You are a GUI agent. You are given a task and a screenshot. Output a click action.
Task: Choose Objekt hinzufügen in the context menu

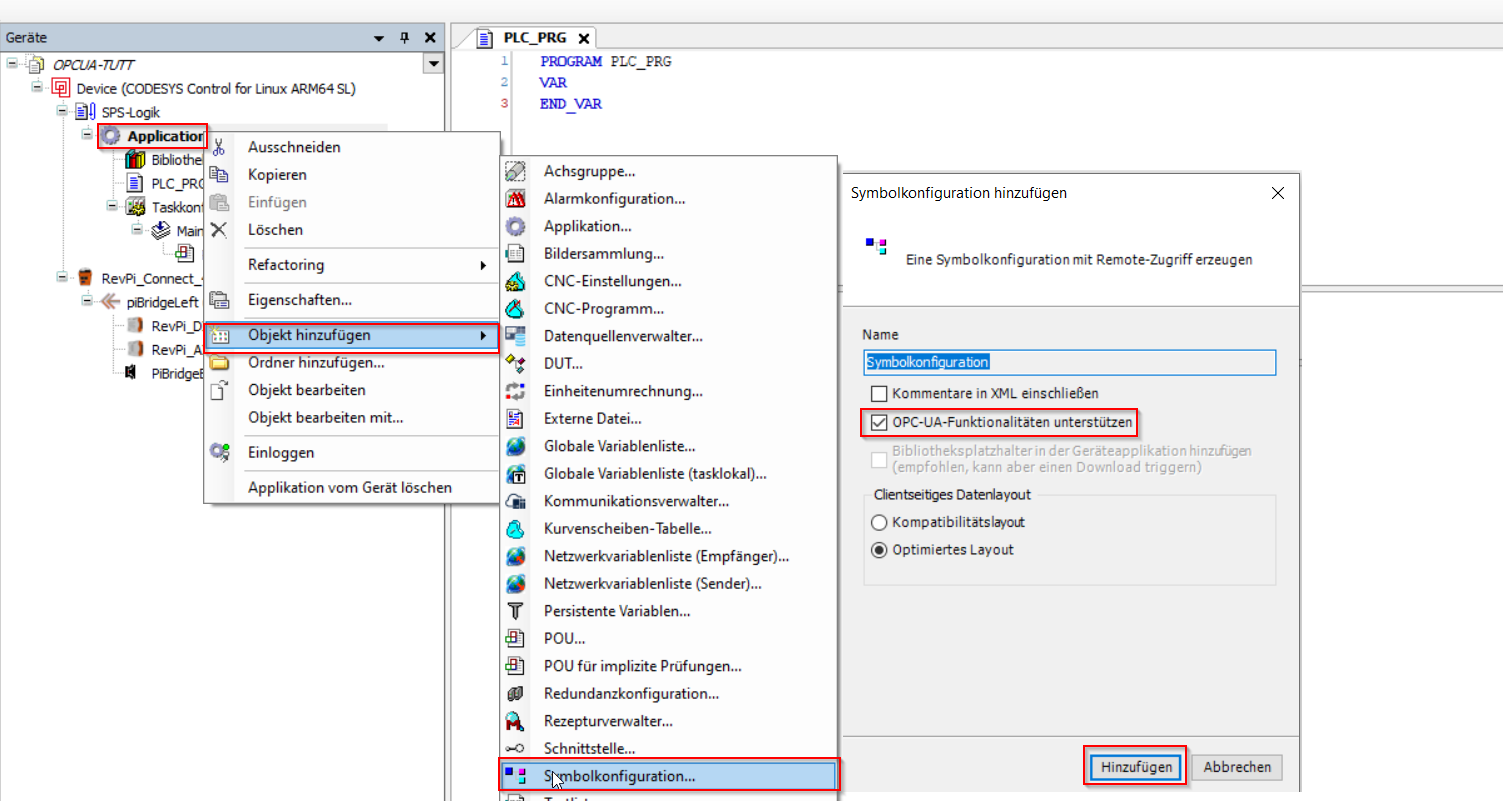click(351, 335)
